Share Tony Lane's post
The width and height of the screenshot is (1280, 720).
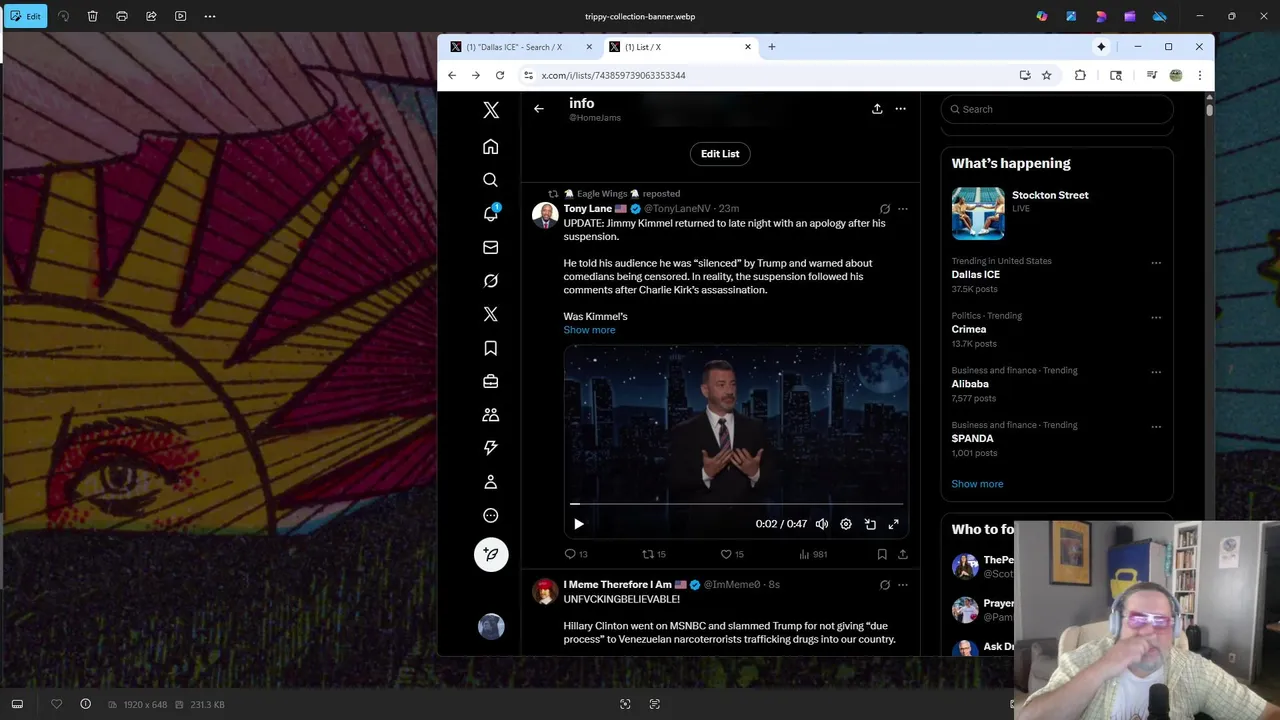click(903, 554)
